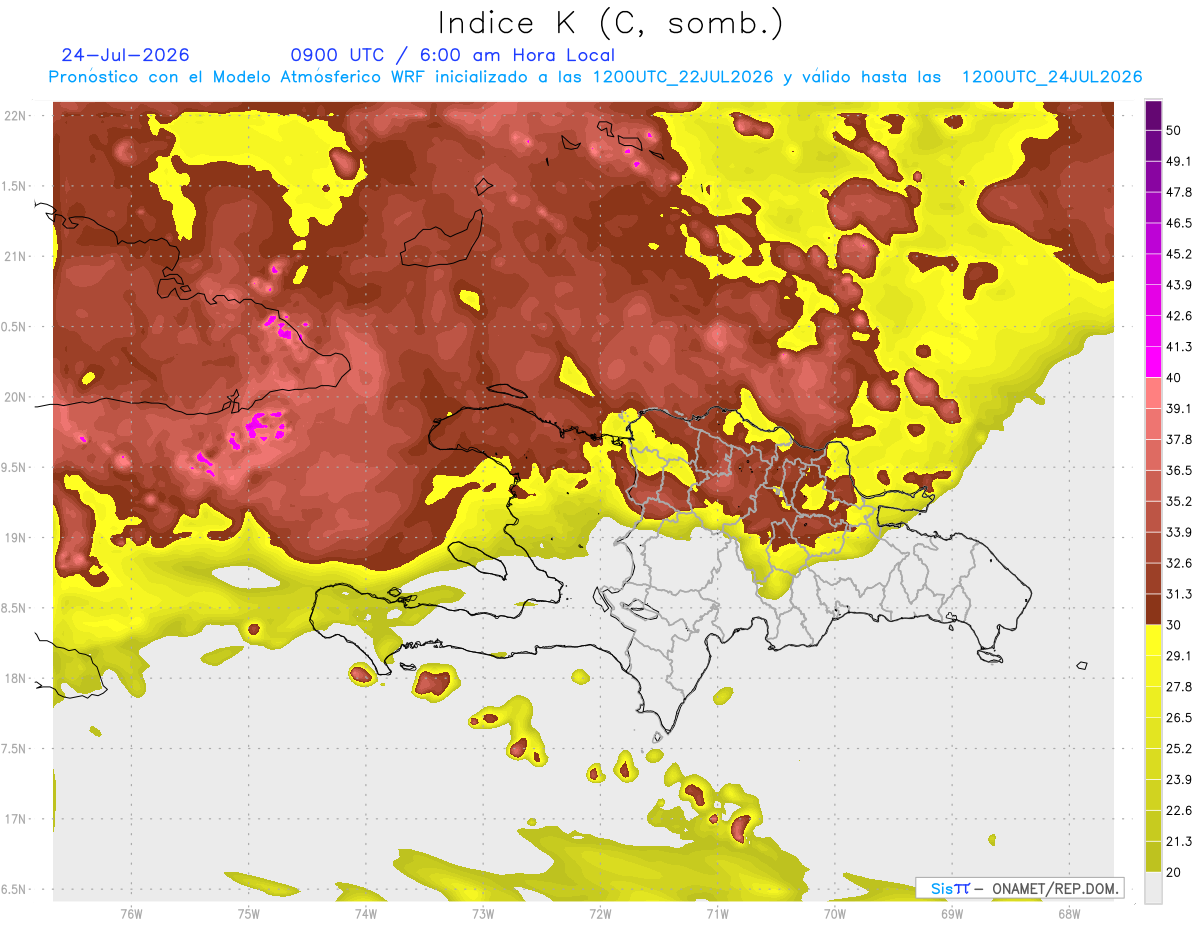Screen dimensions: 1200x927
Task: Click the dark brown colorbar segment between 30 and 31.3
Action: pos(1153,609)
